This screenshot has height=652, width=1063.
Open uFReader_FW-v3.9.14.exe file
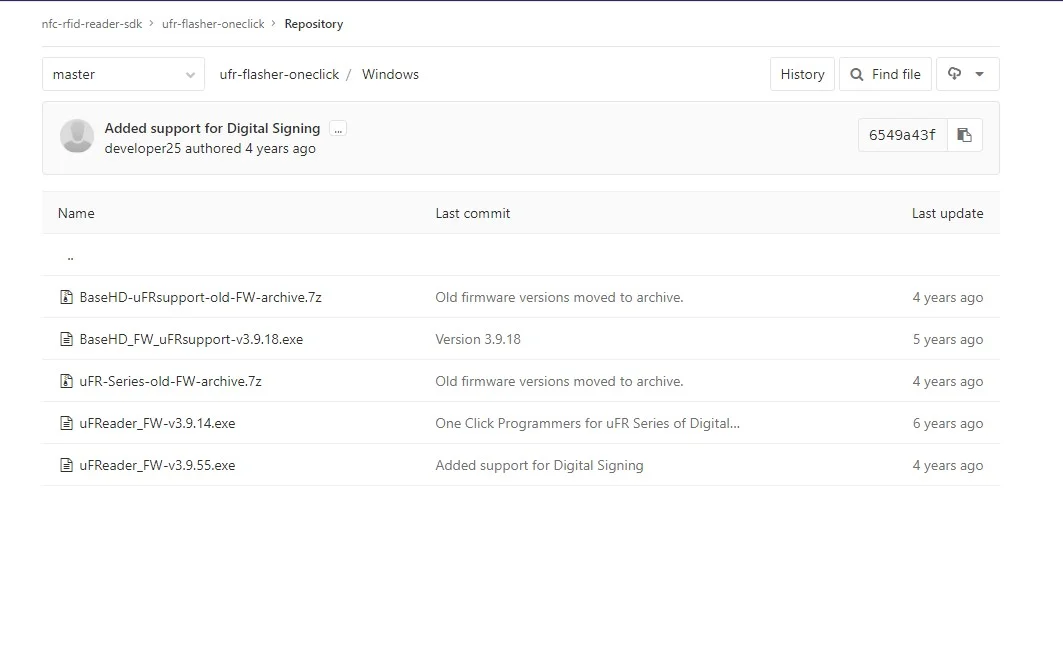[157, 423]
